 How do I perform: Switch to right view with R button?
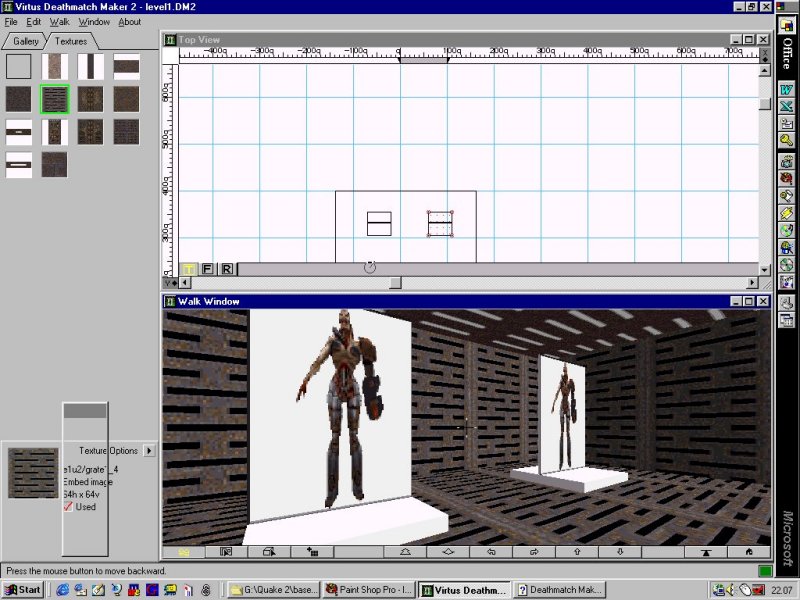227,269
